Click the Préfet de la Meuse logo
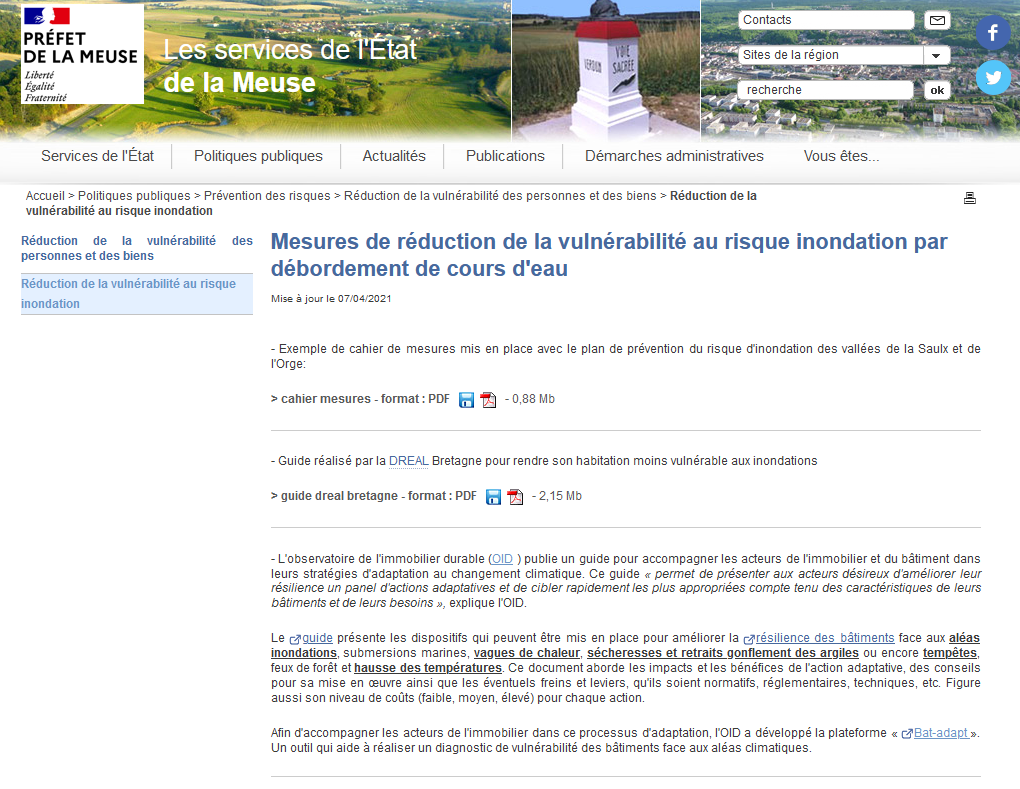This screenshot has width=1020, height=789. 82,54
